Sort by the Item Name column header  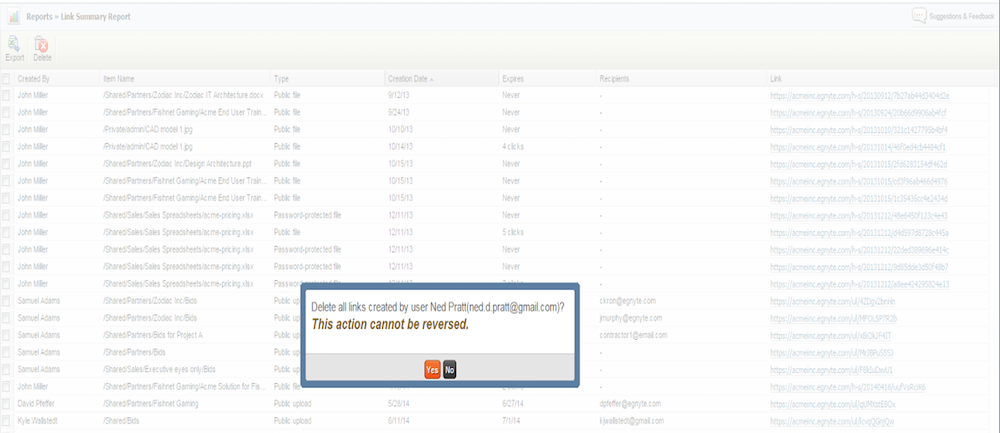[119, 79]
